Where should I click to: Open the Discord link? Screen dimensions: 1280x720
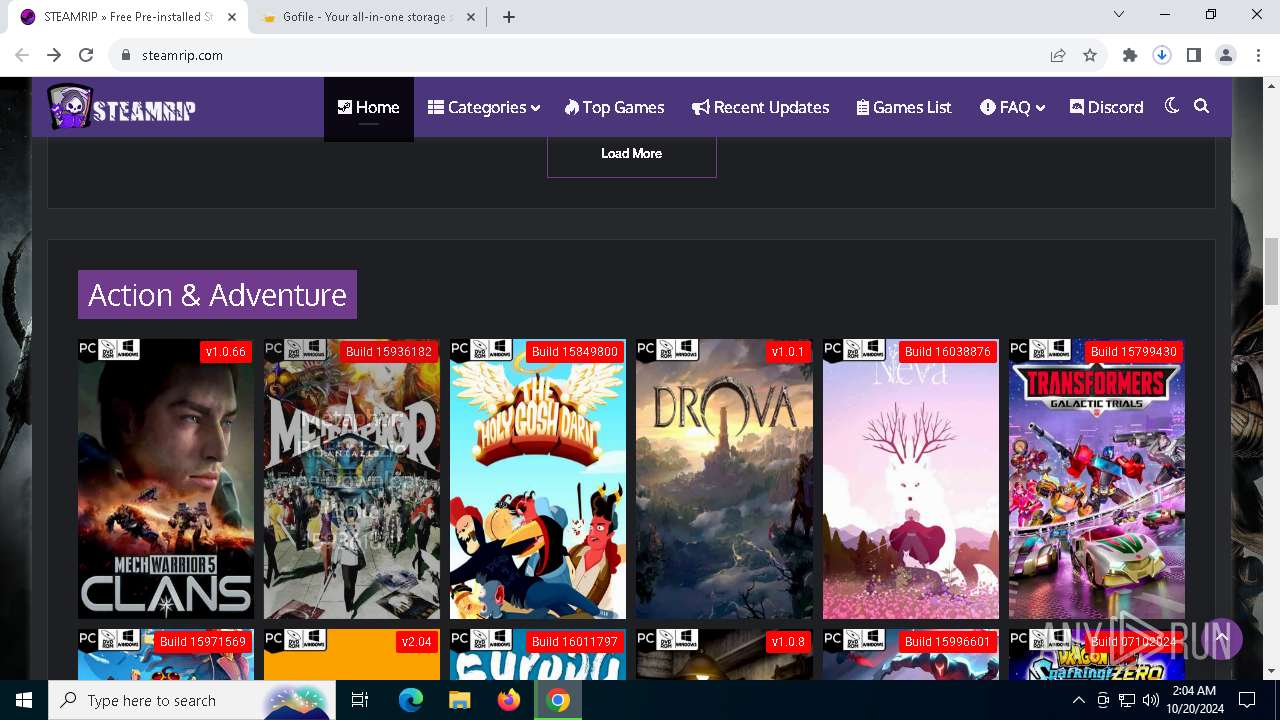point(1106,107)
